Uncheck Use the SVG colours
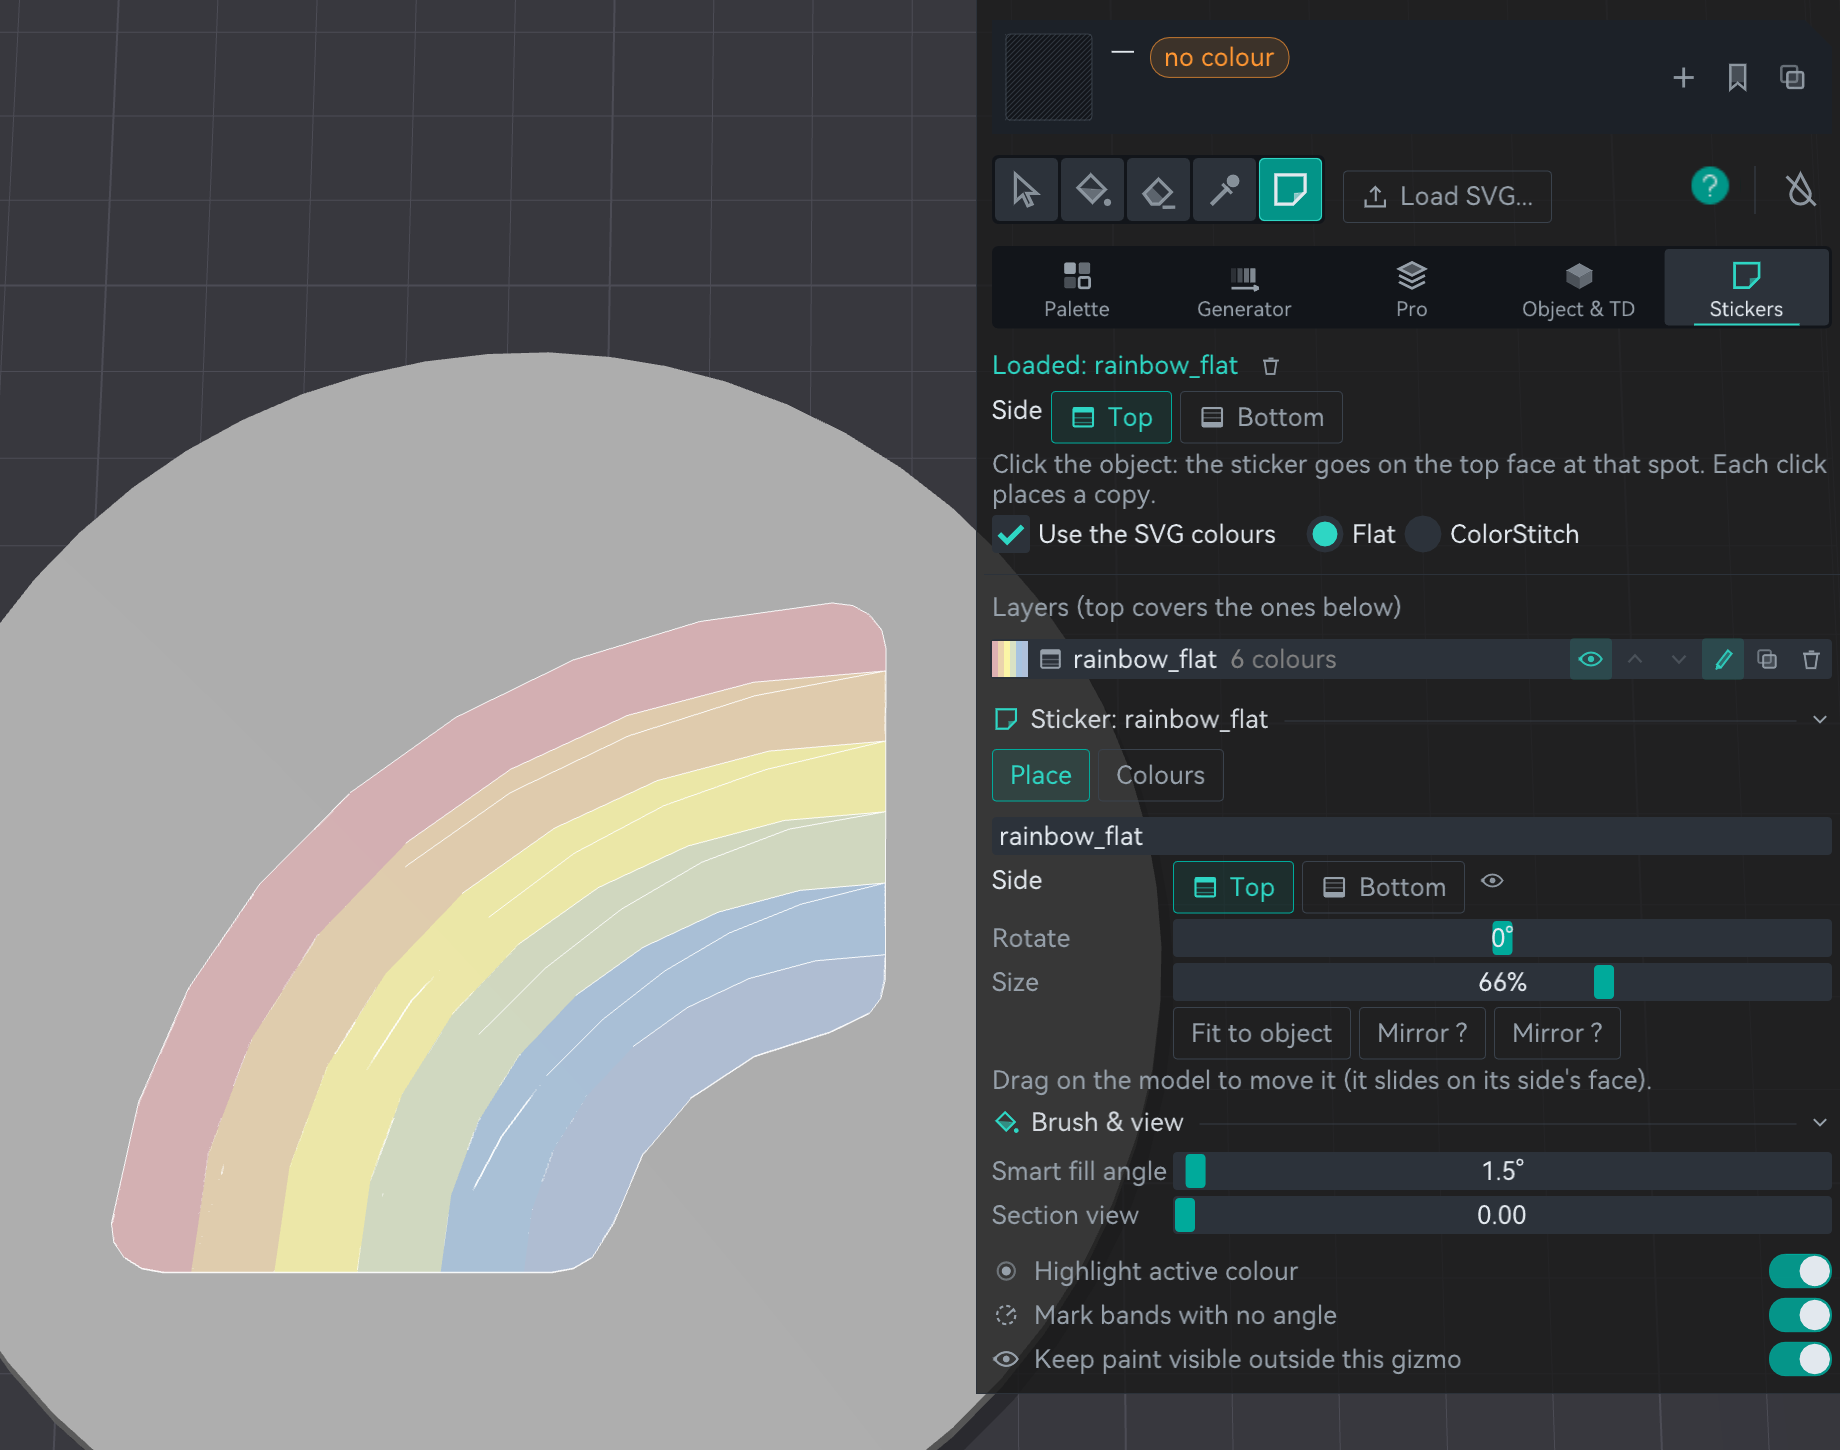Image resolution: width=1840 pixels, height=1450 pixels. [1011, 534]
